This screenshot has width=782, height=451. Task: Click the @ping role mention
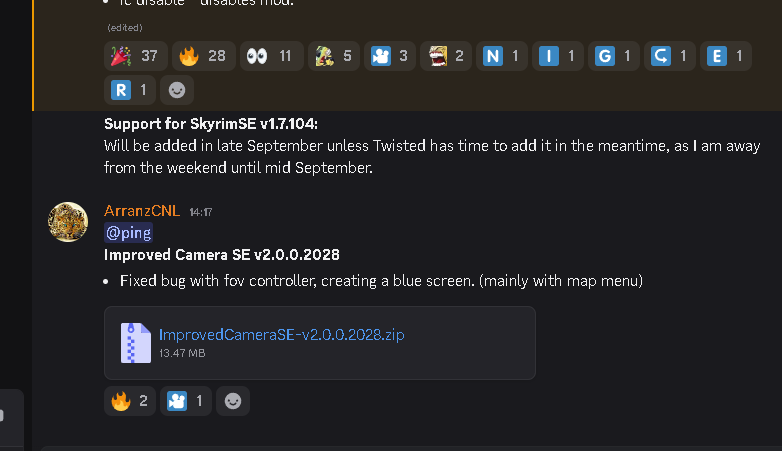point(129,232)
